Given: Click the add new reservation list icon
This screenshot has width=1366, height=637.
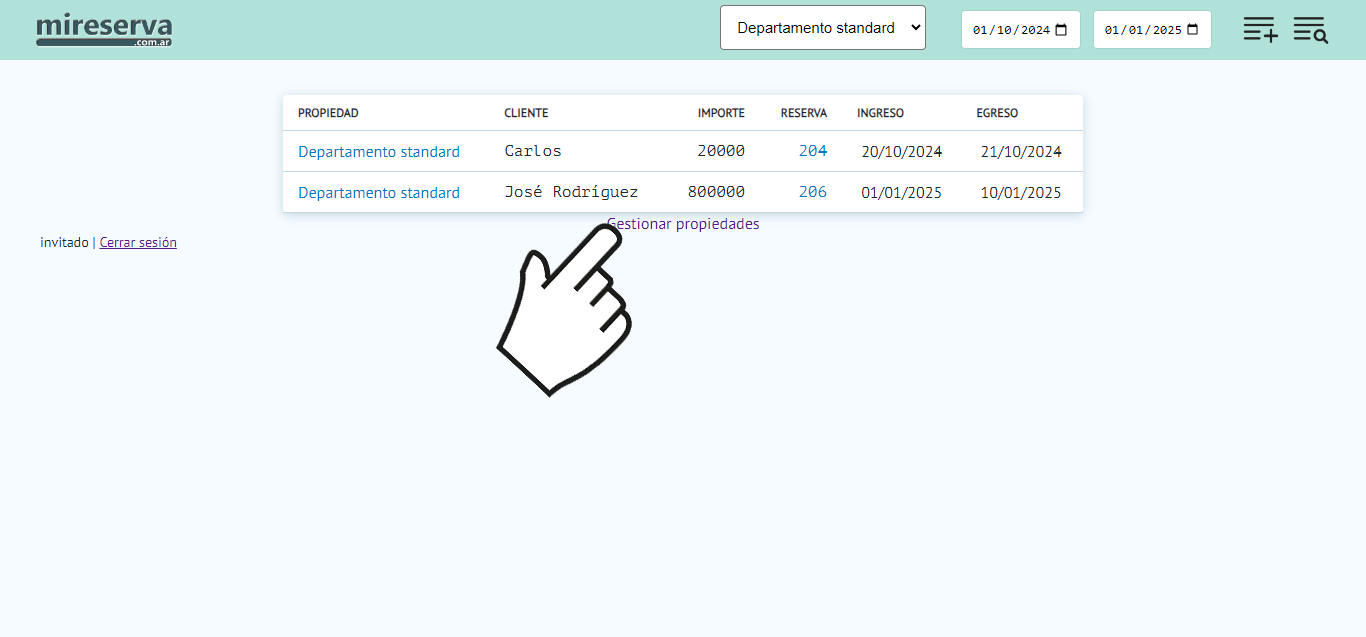Looking at the screenshot, I should click(x=1260, y=29).
